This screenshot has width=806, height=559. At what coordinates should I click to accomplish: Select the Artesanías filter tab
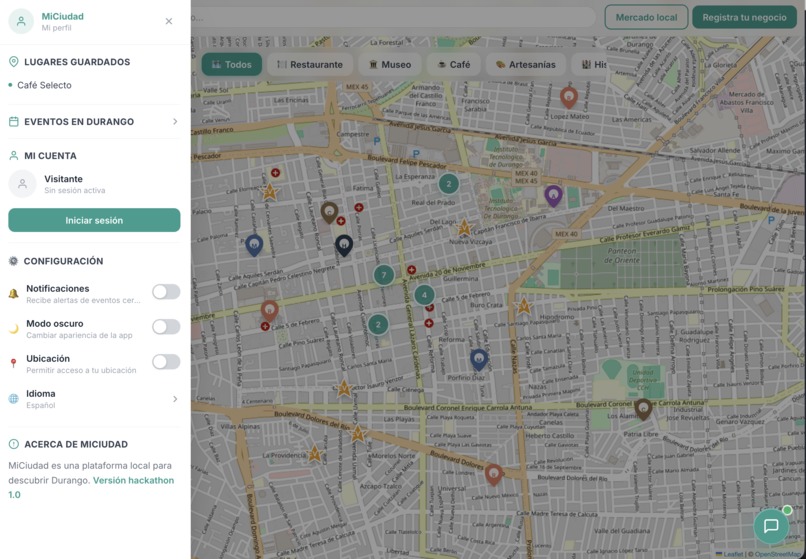point(525,64)
